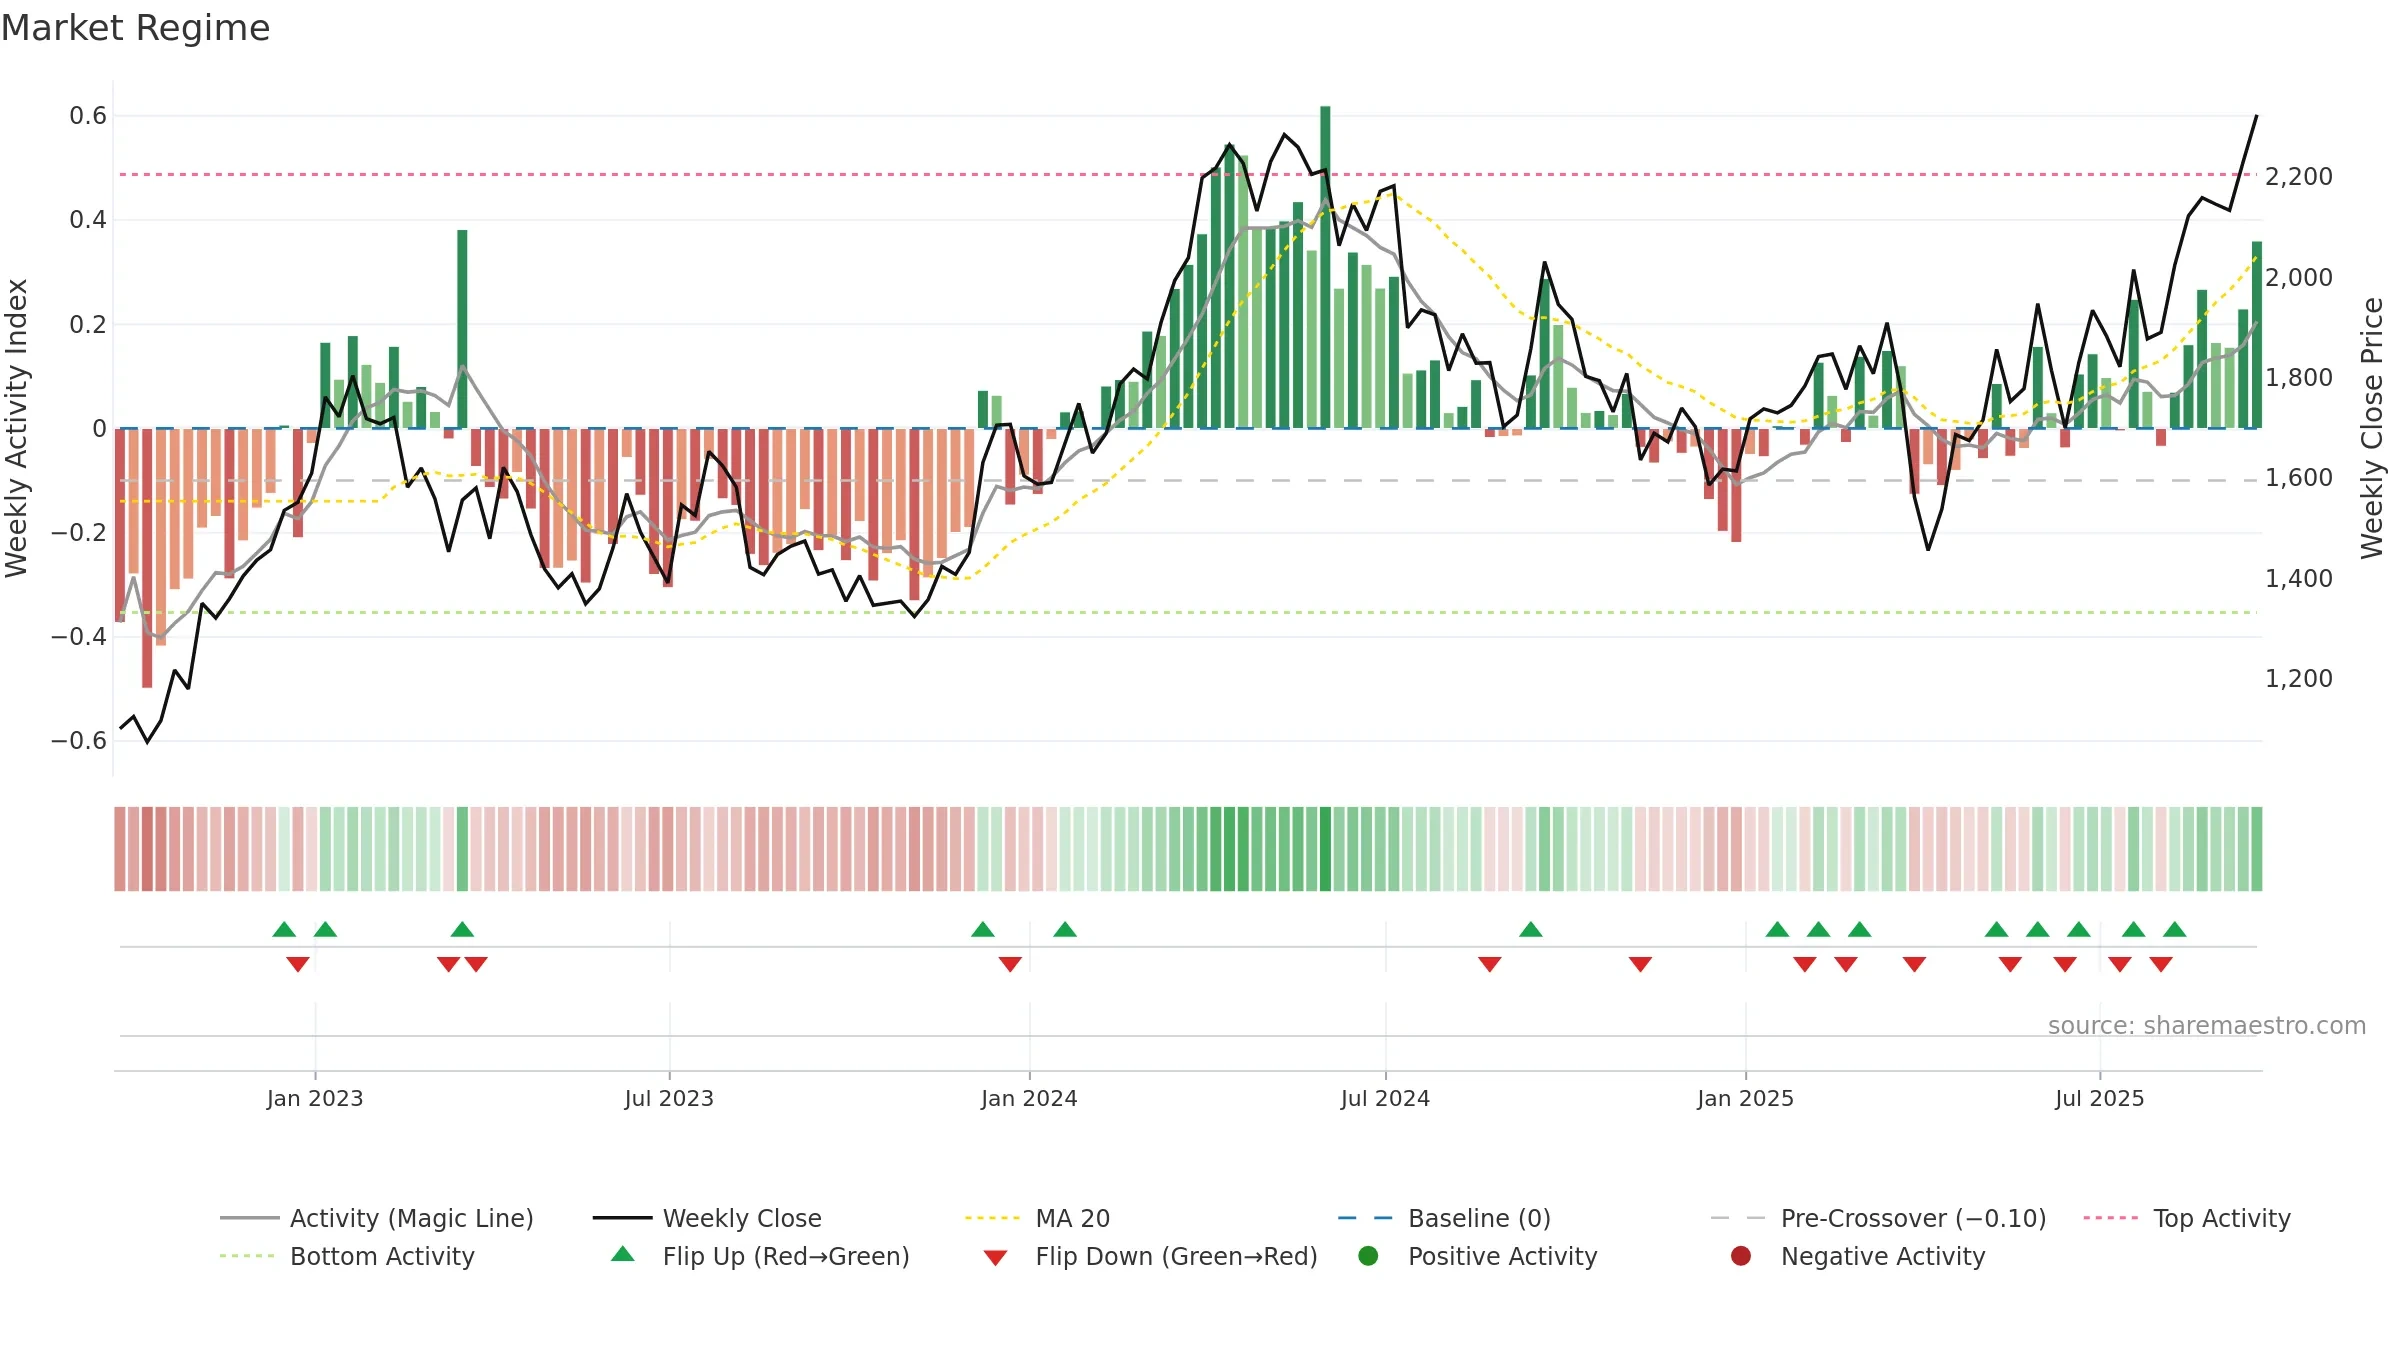
Task: Click the 2,200 price axis tick label
Action: 2299,177
